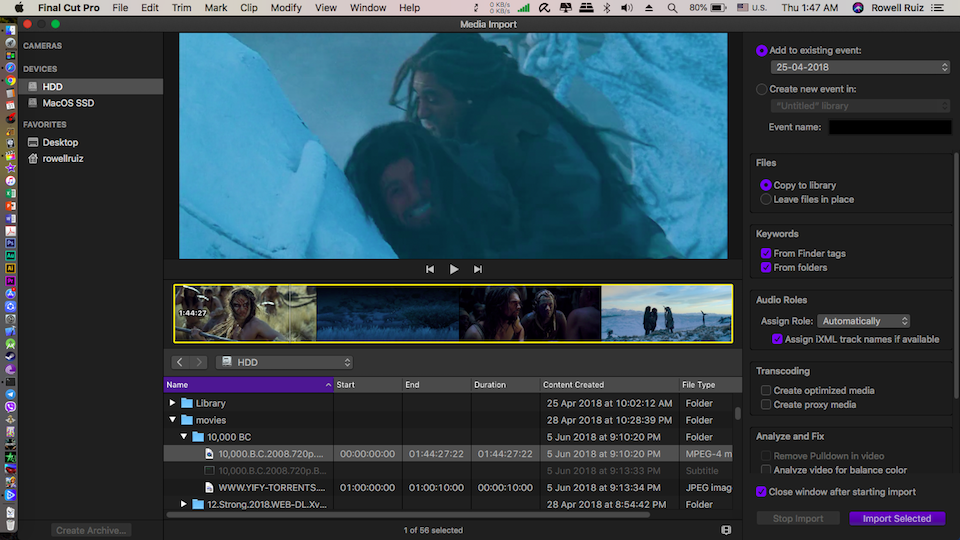Open Viber from the Dock

pyautogui.click(x=10, y=407)
